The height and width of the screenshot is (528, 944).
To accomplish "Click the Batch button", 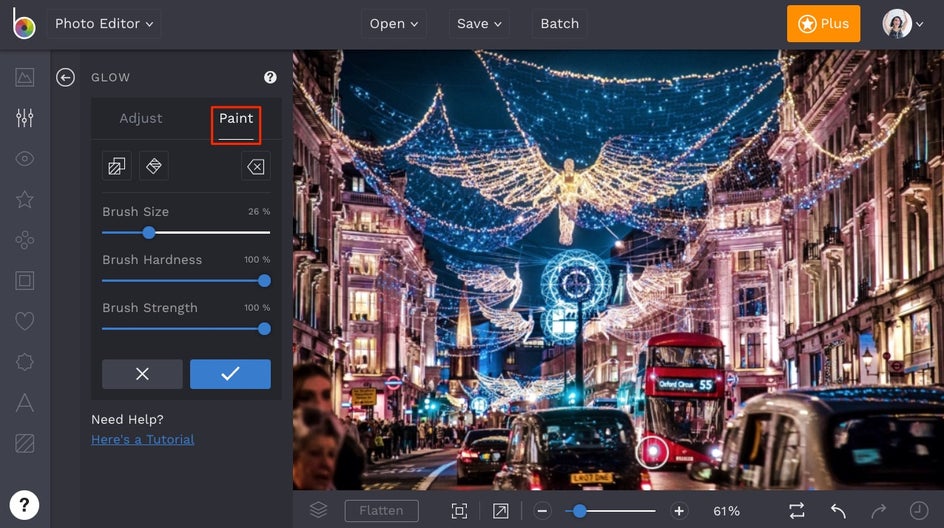I will point(559,23).
